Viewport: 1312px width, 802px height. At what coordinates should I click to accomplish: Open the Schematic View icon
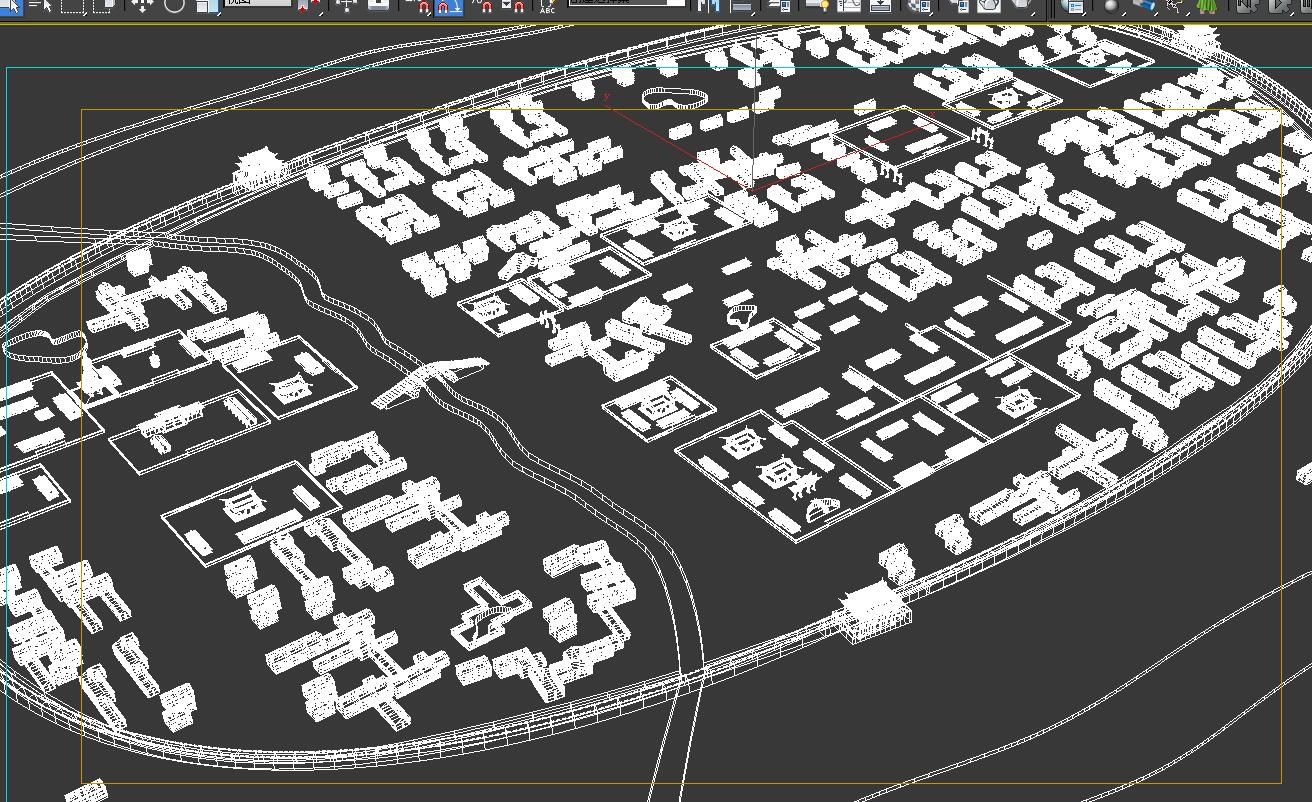881,5
